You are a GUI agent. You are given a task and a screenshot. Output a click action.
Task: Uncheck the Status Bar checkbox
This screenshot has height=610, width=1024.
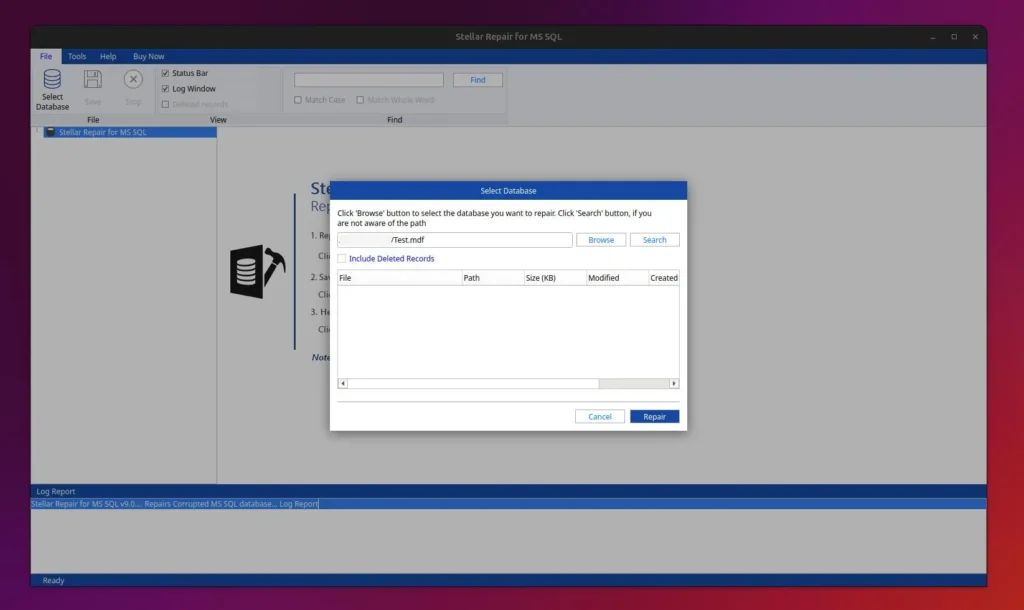165,73
